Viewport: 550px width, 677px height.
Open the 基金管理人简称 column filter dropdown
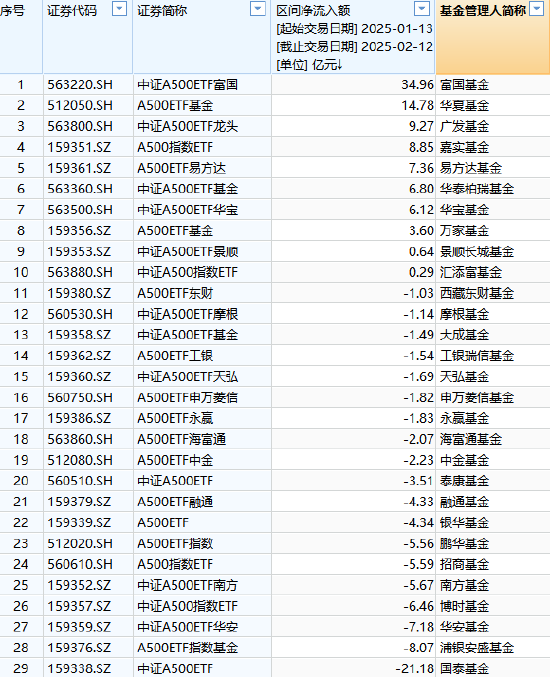tap(537, 9)
